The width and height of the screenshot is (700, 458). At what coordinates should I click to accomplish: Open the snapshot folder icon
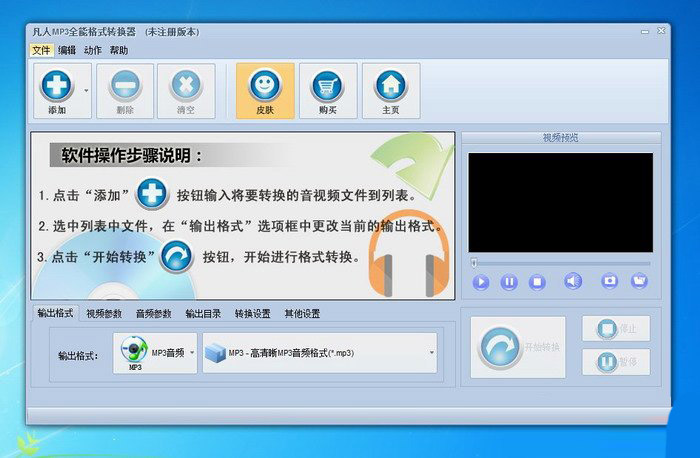tap(639, 281)
